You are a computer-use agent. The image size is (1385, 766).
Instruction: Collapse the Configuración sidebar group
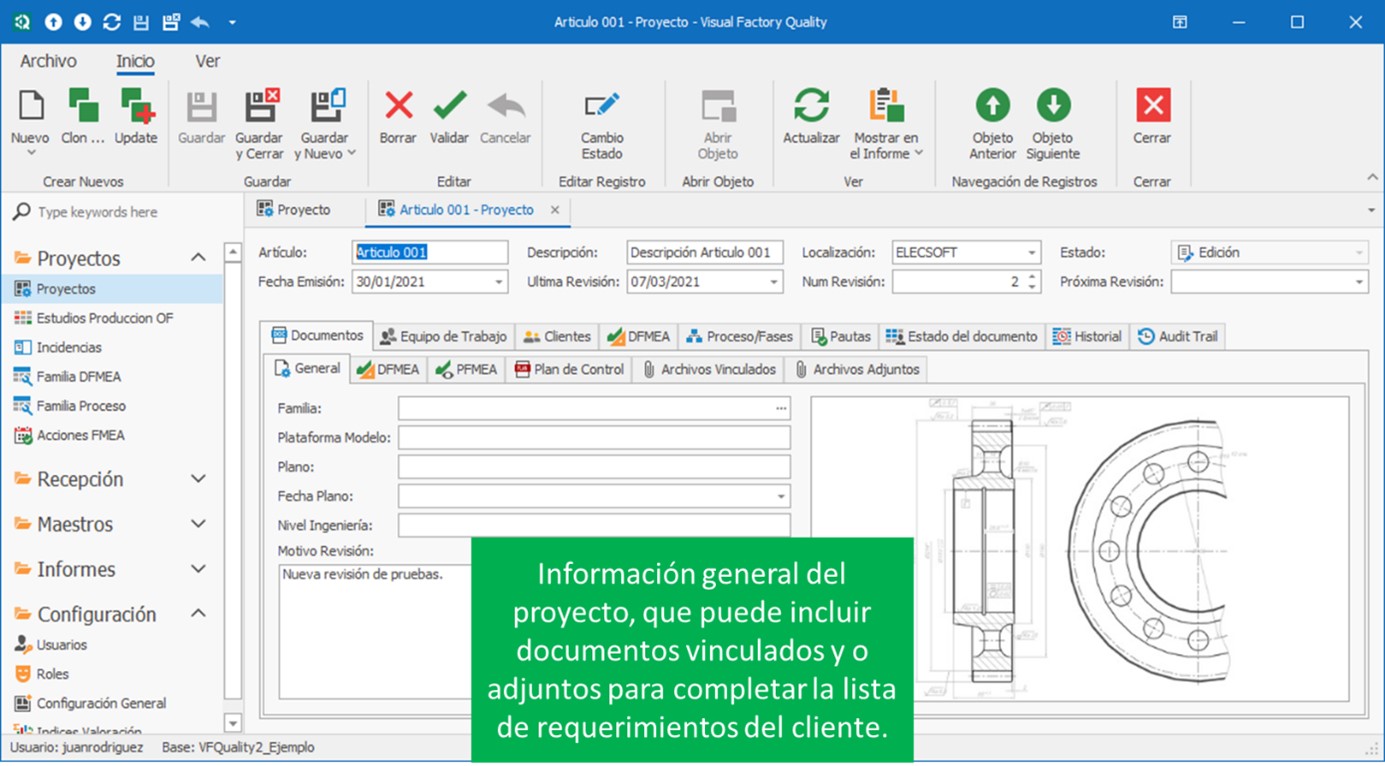[x=198, y=614]
